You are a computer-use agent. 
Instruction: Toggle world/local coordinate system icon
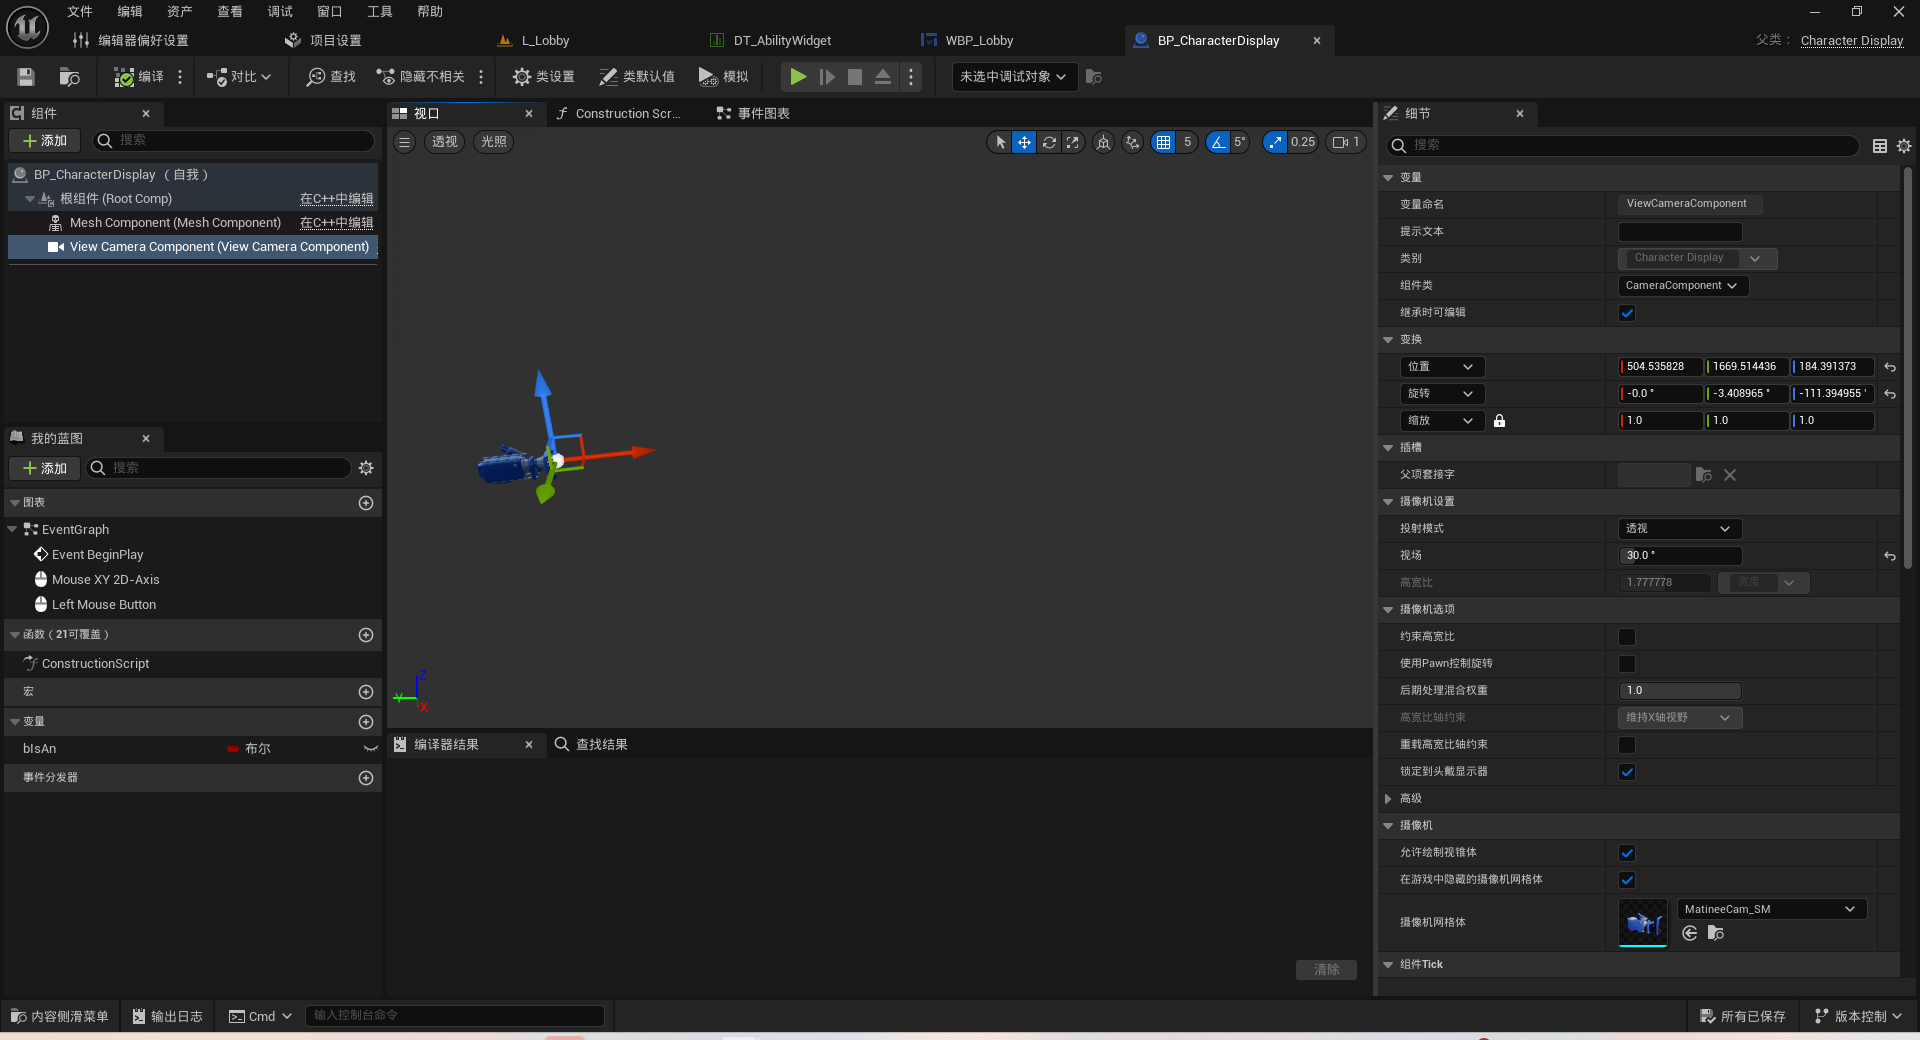coord(1103,142)
